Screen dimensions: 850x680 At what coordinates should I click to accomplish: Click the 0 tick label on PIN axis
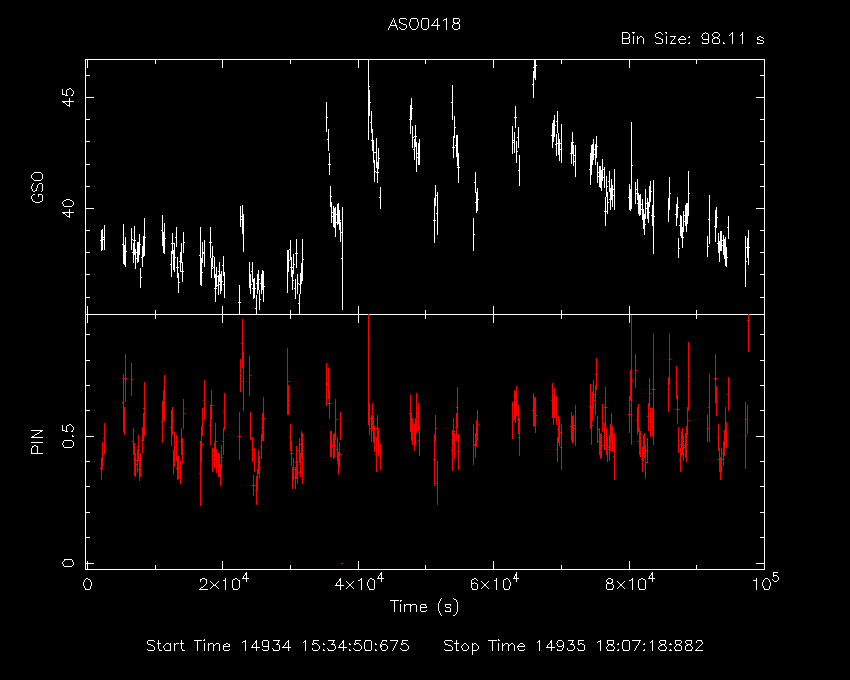pos(68,563)
